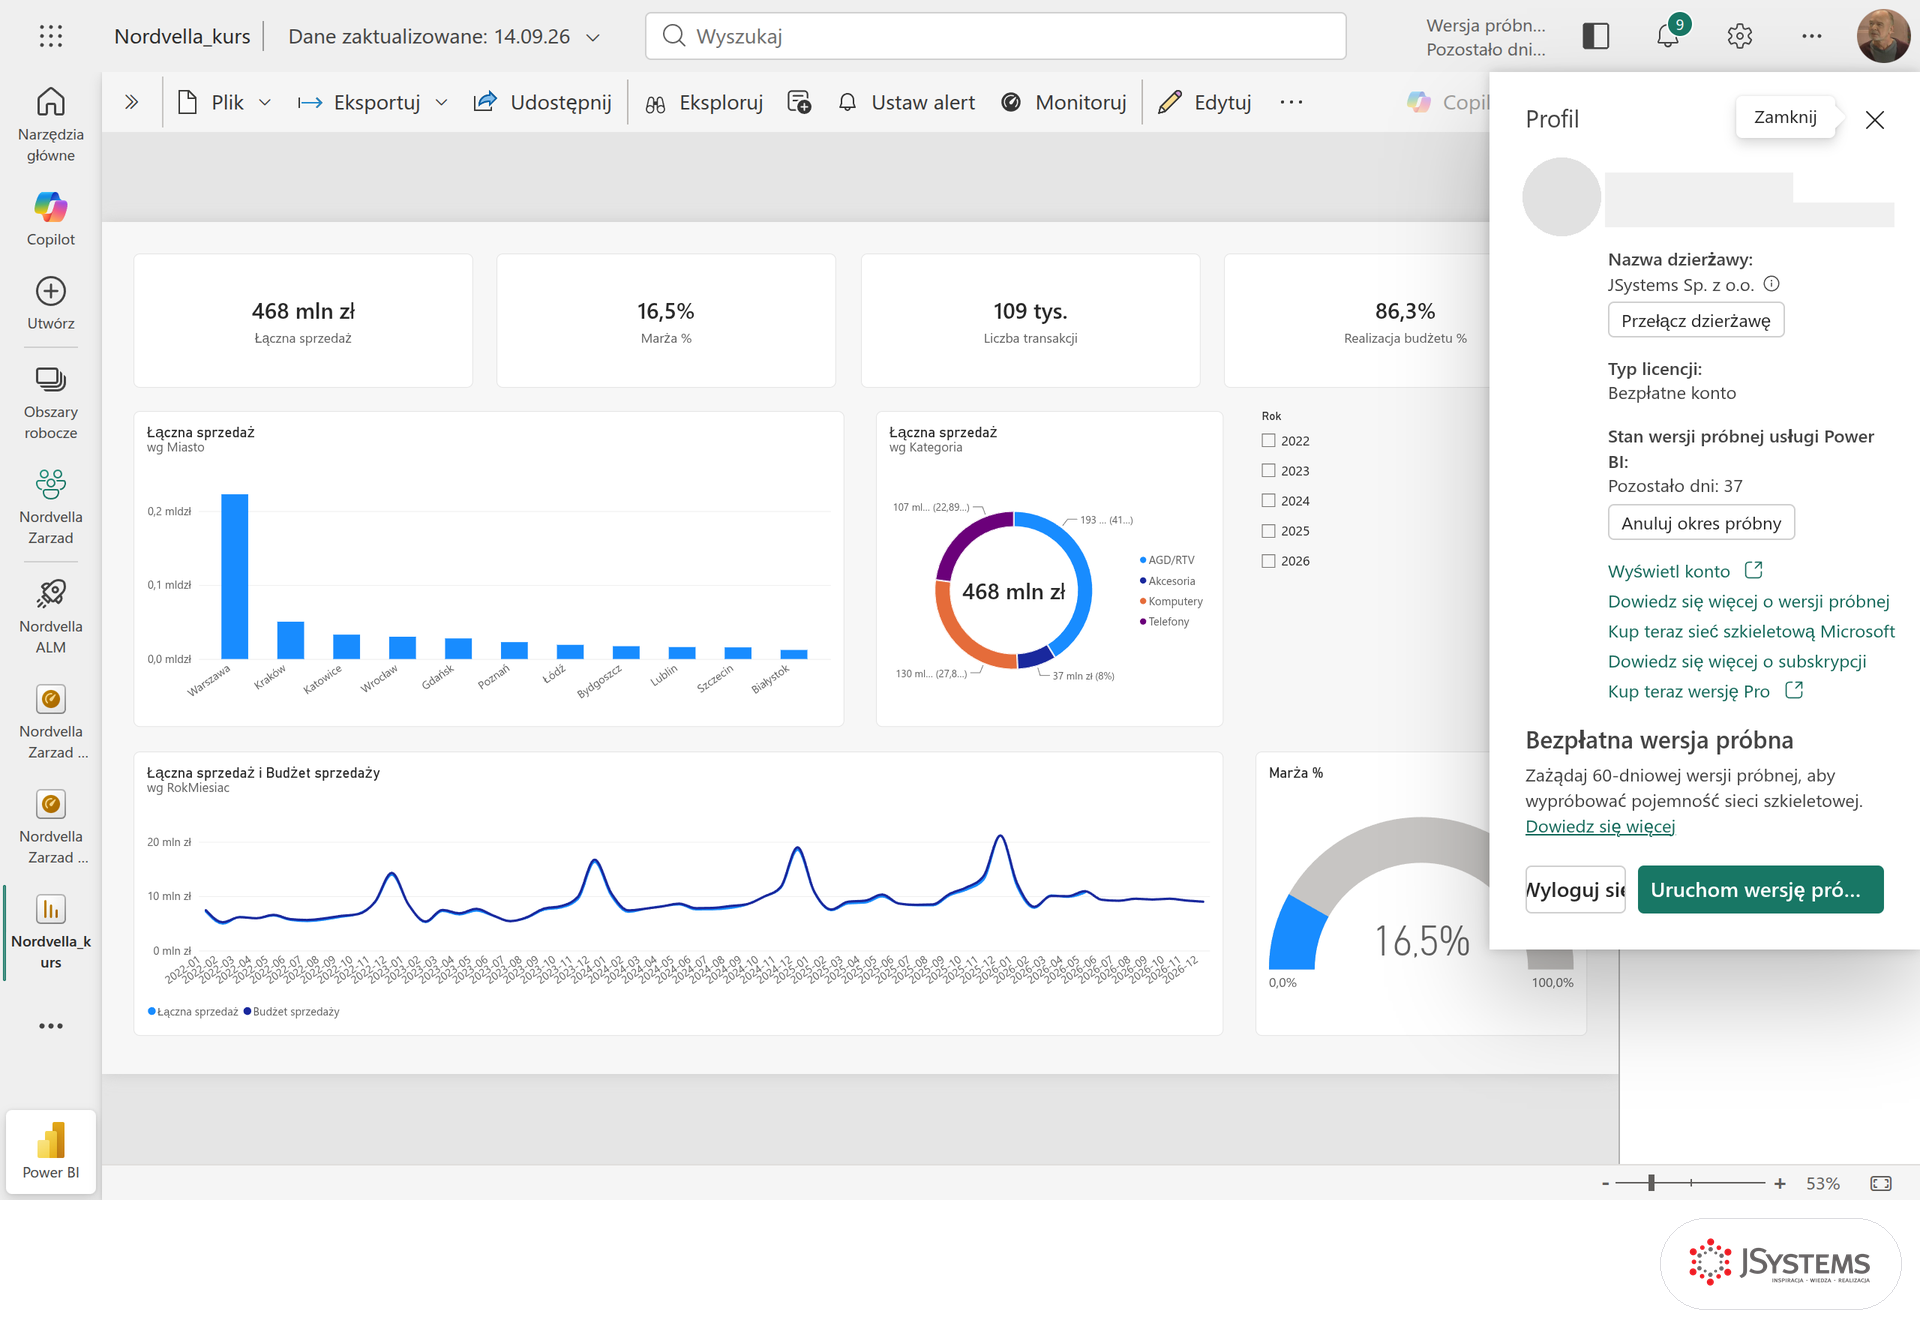Click Eksploruj in the toolbar
This screenshot has width=1920, height=1328.
click(704, 102)
